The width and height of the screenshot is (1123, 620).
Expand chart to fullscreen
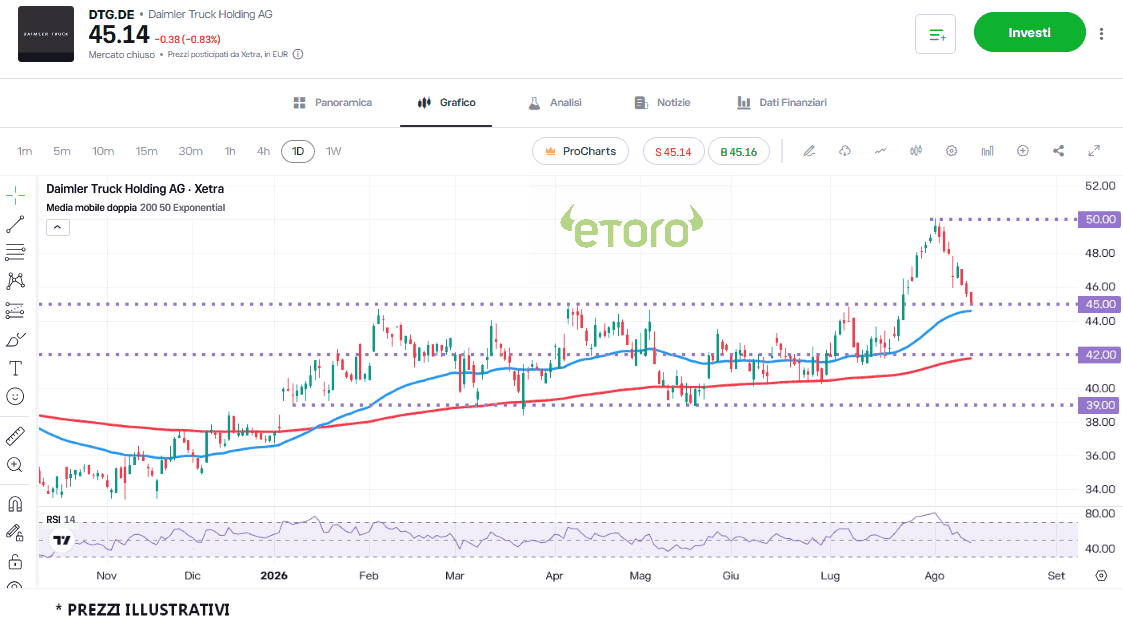click(x=1094, y=151)
